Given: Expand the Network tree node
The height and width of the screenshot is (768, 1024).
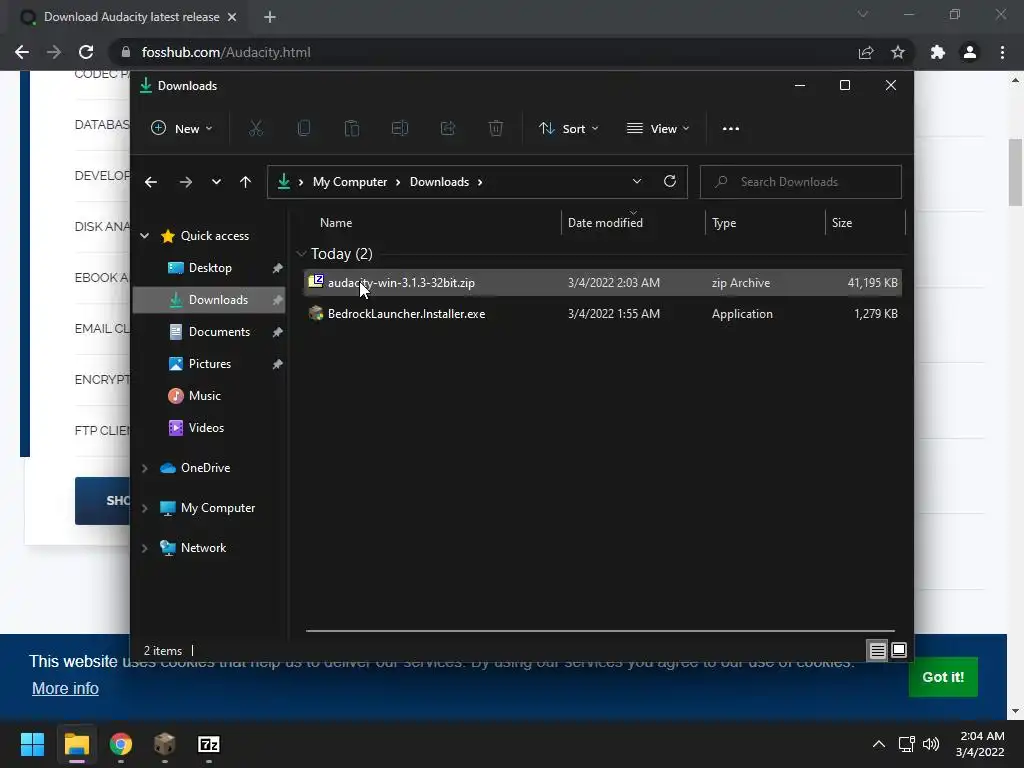Looking at the screenshot, I should (145, 548).
